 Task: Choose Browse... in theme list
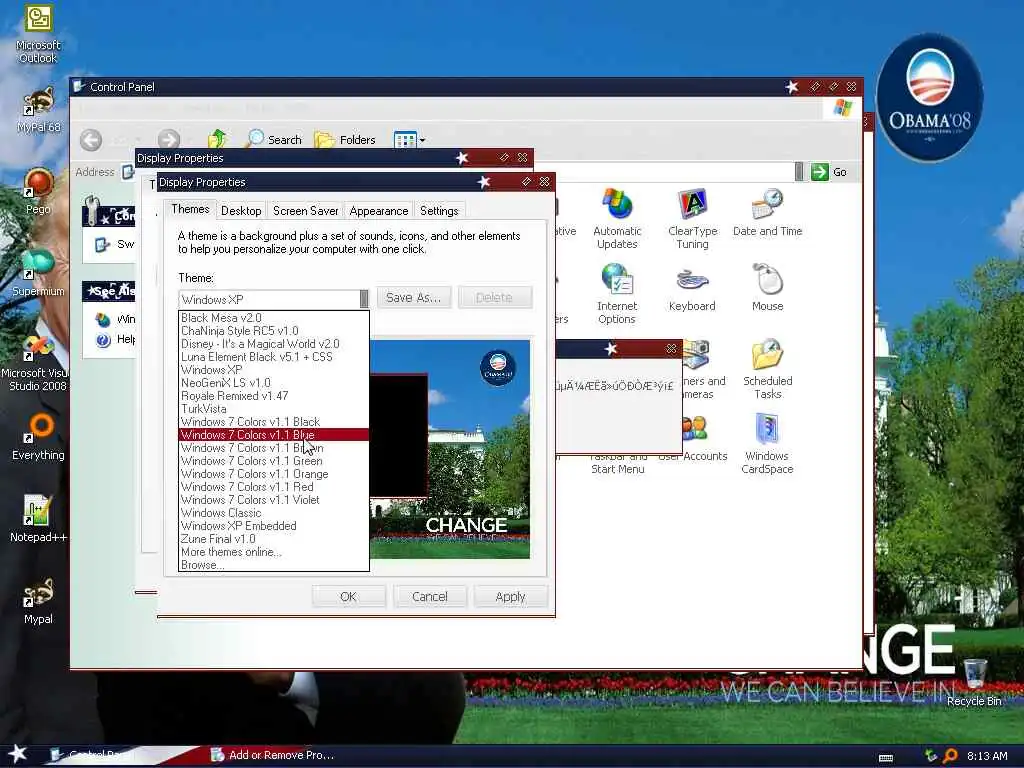click(x=274, y=565)
